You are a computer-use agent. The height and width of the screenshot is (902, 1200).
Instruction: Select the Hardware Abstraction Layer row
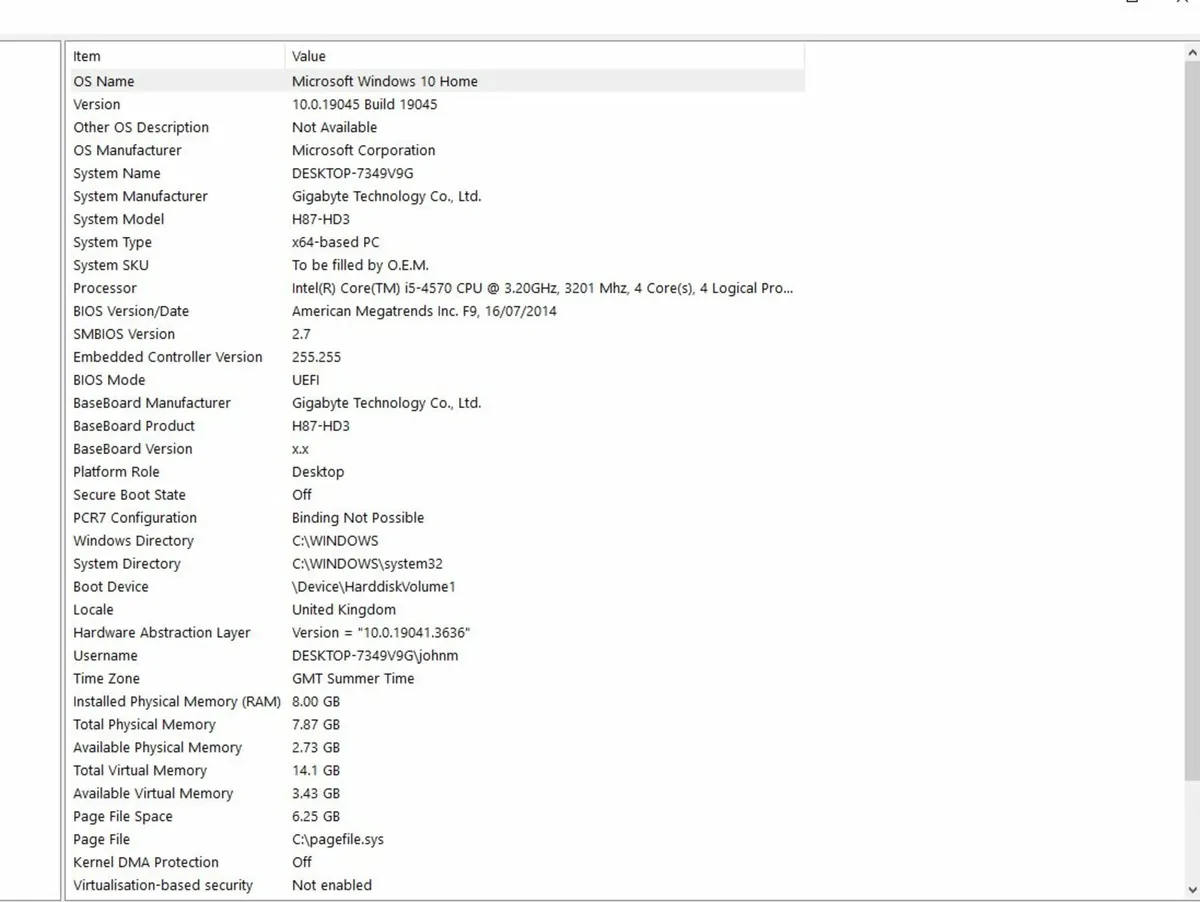point(162,634)
